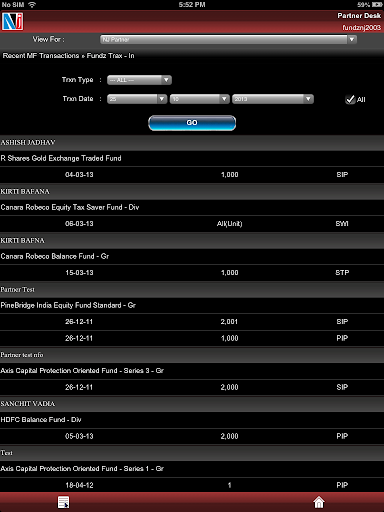This screenshot has width=384, height=512.
Task: Open the Trxn Type dropdown
Action: pyautogui.click(x=139, y=80)
